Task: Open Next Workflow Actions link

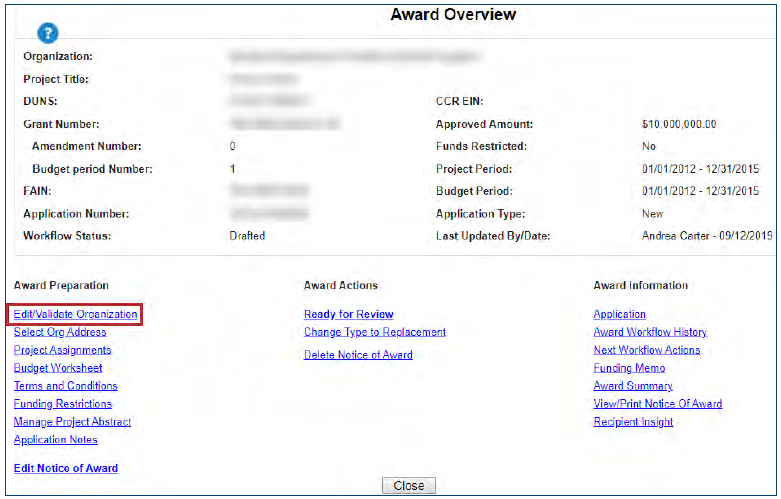Action: [x=647, y=350]
